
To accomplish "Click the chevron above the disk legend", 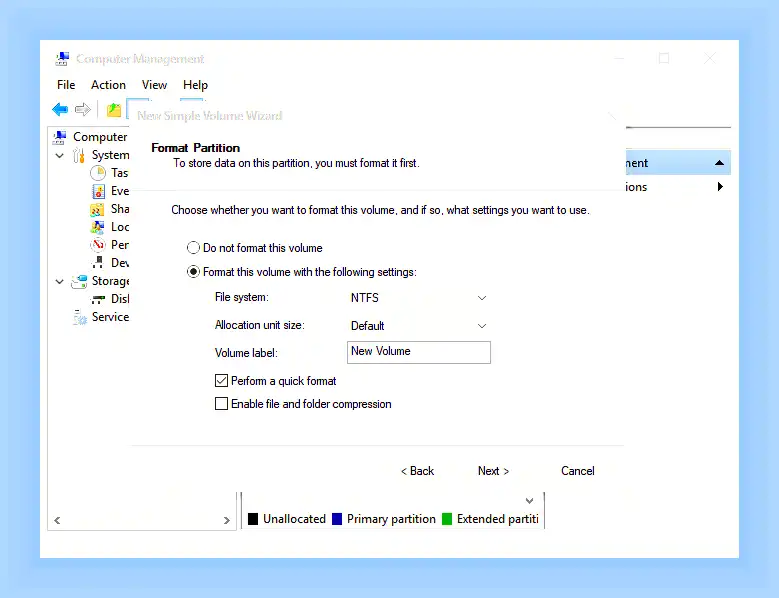I will [530, 501].
